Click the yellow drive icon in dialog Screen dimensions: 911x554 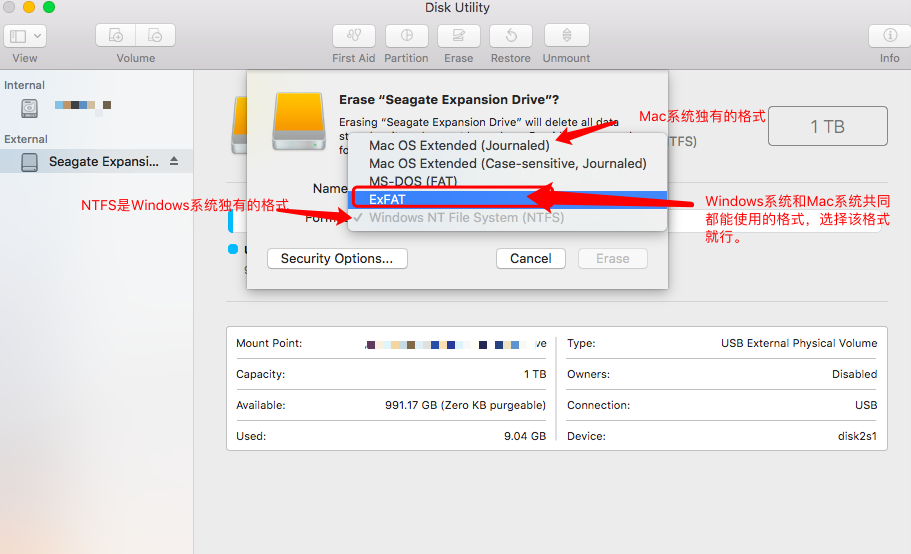pyautogui.click(x=299, y=121)
